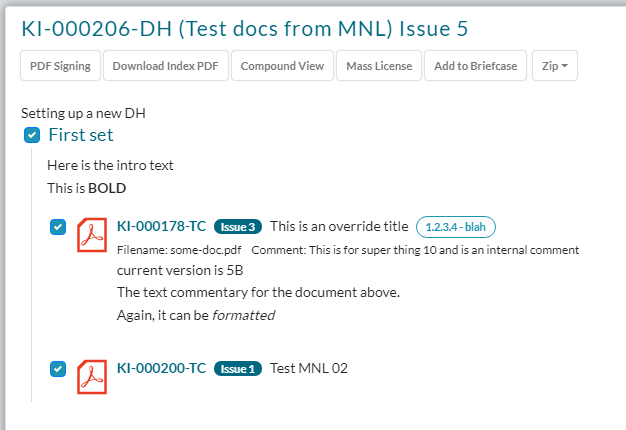Click the PDF Signing button
Viewport: 626px width, 430px height.
click(60, 67)
